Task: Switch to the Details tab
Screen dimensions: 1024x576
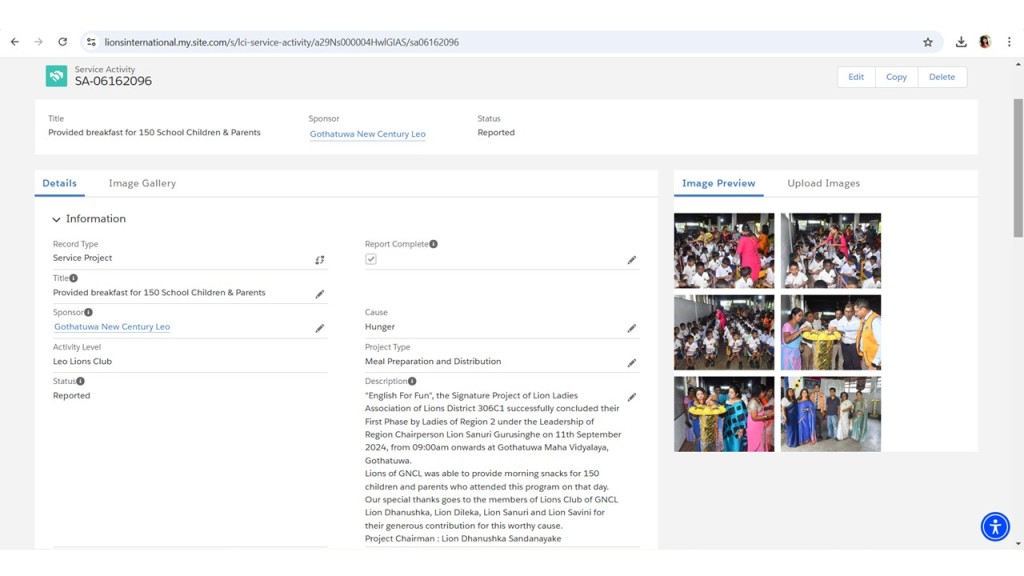Action: click(x=59, y=184)
